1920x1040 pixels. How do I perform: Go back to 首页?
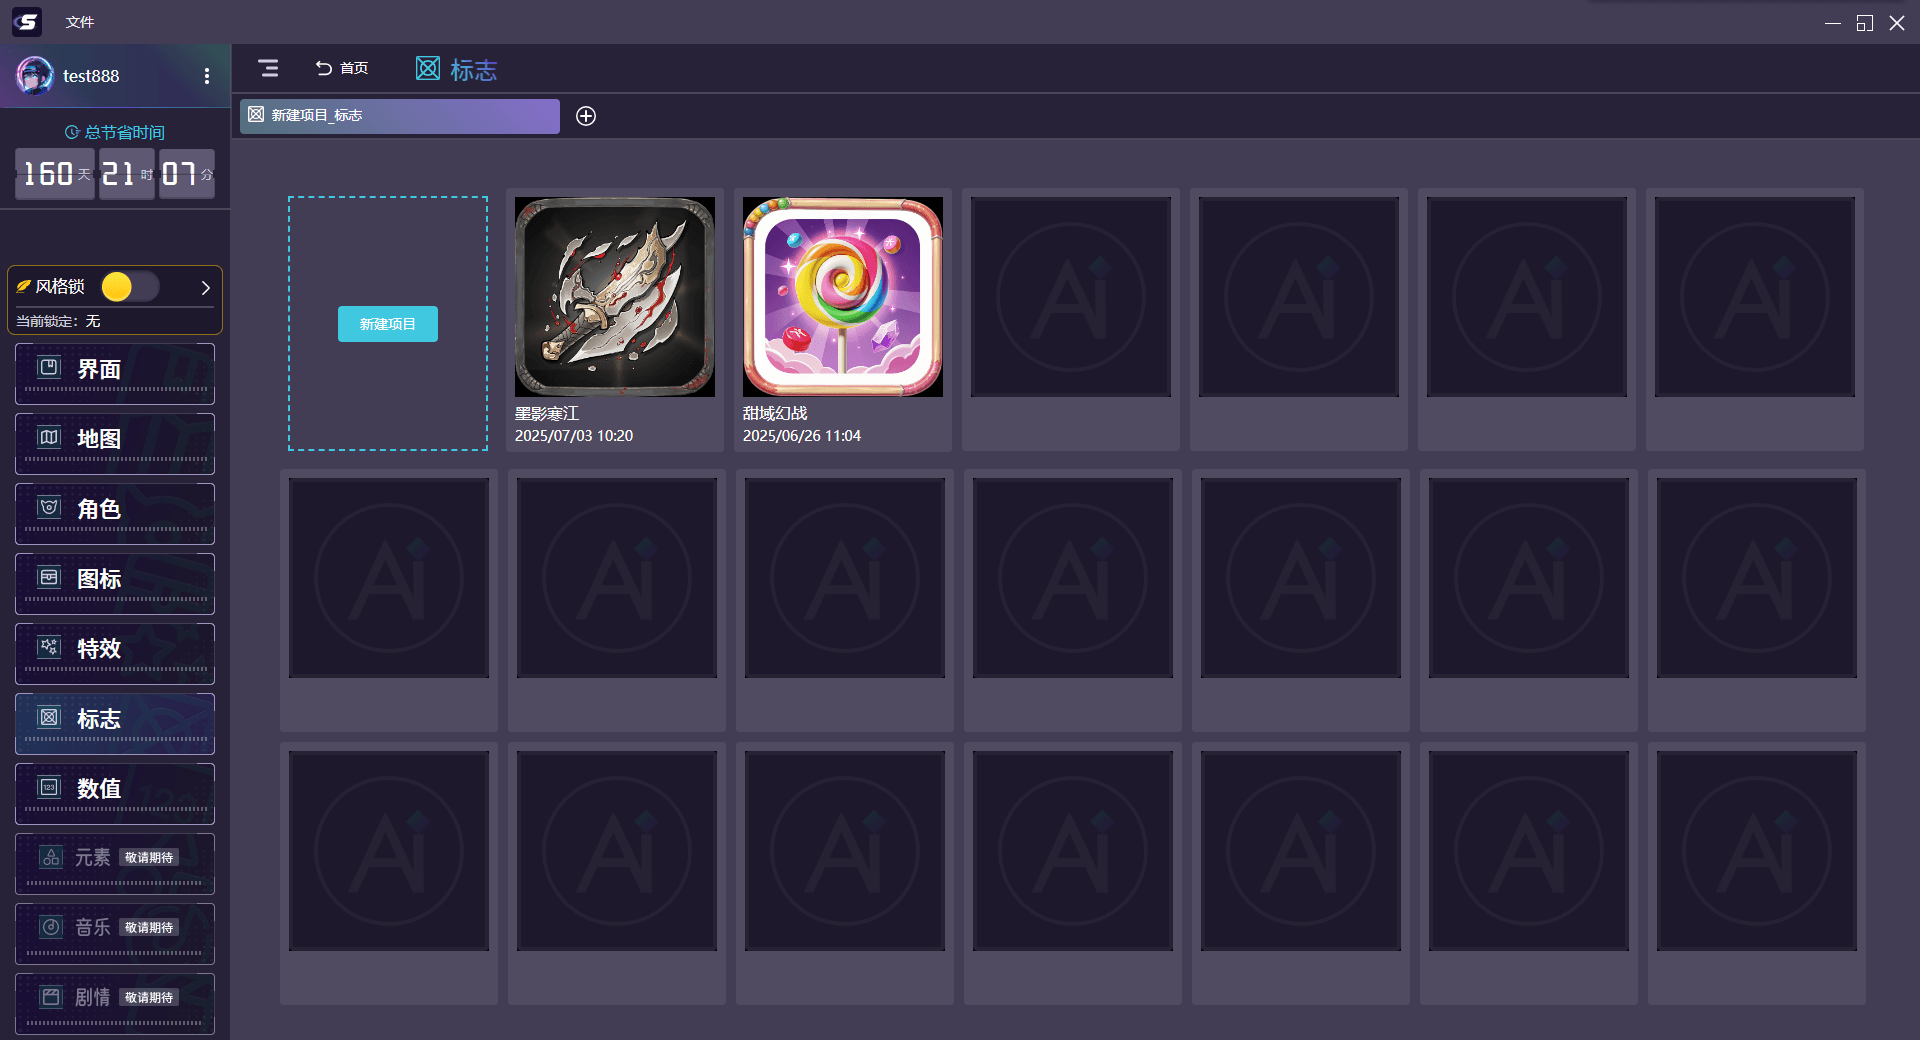click(x=342, y=68)
